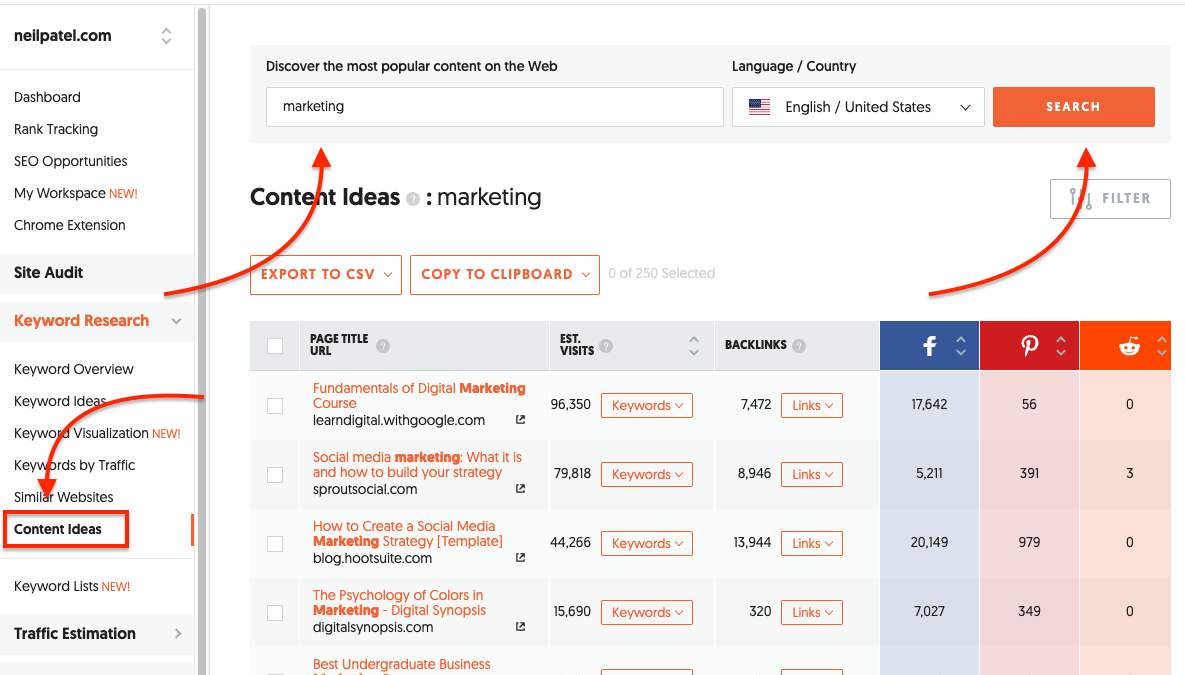This screenshot has height=675, width=1185.
Task: Open Keywords dropdown for sproutsocial.com row
Action: (647, 475)
